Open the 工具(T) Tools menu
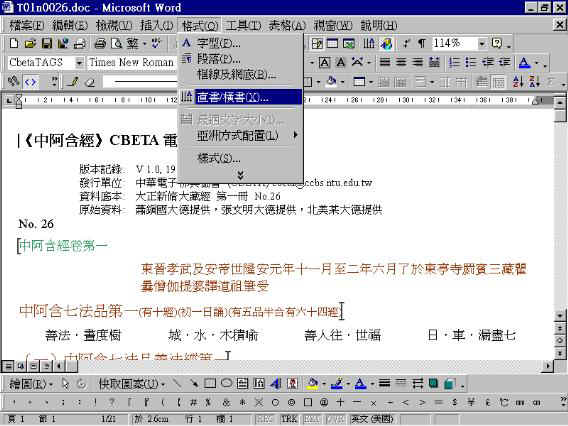The width and height of the screenshot is (568, 426). point(243,25)
